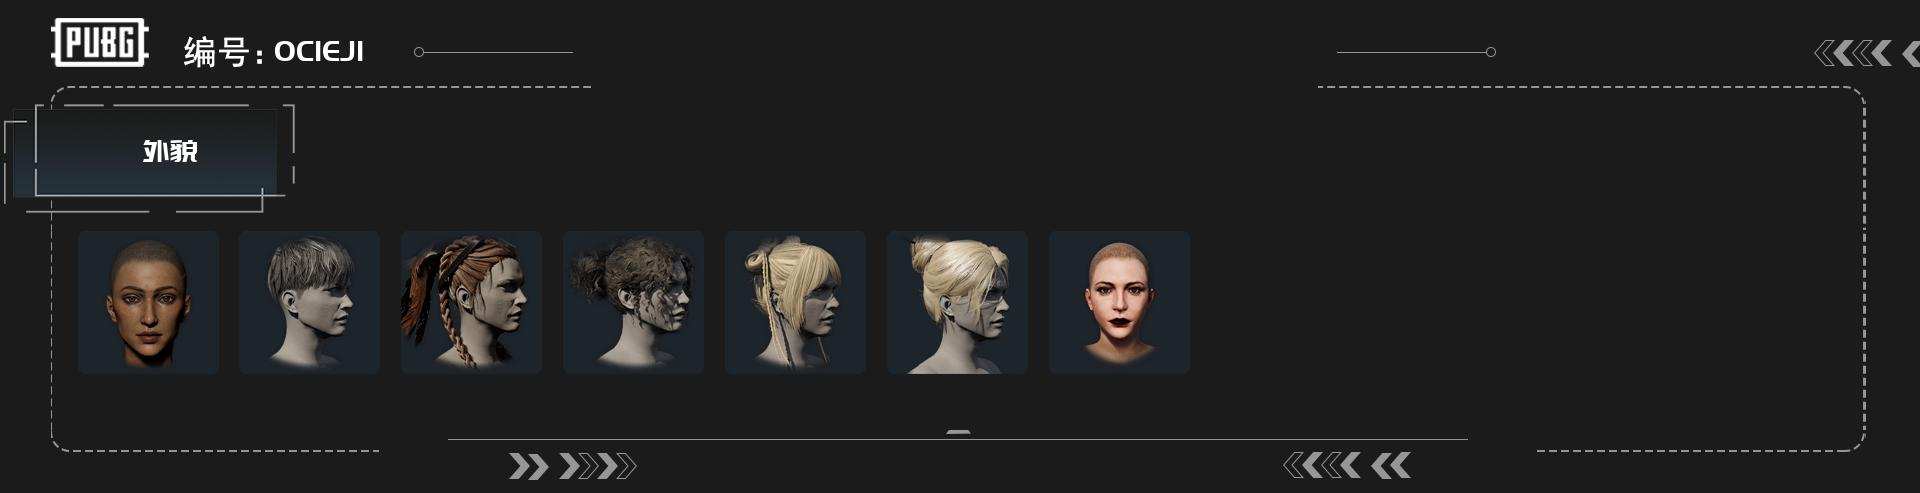Screen dimensions: 1920x493
Task: Select the pale face with dark lipstick
Action: 1119,302
